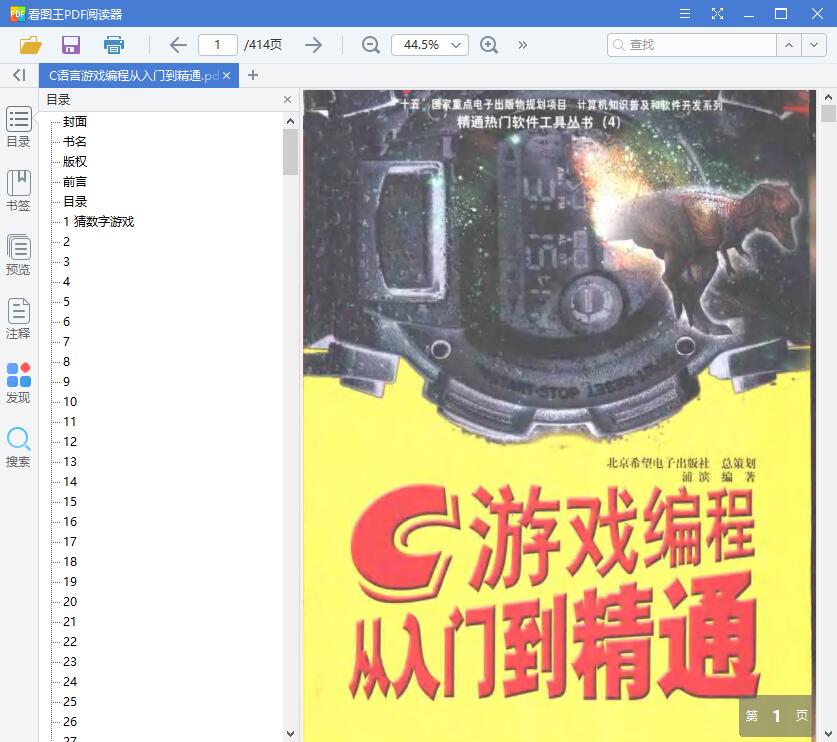The height and width of the screenshot is (742, 837).
Task: Click the outline panel scrollbar thumb
Action: point(290,152)
